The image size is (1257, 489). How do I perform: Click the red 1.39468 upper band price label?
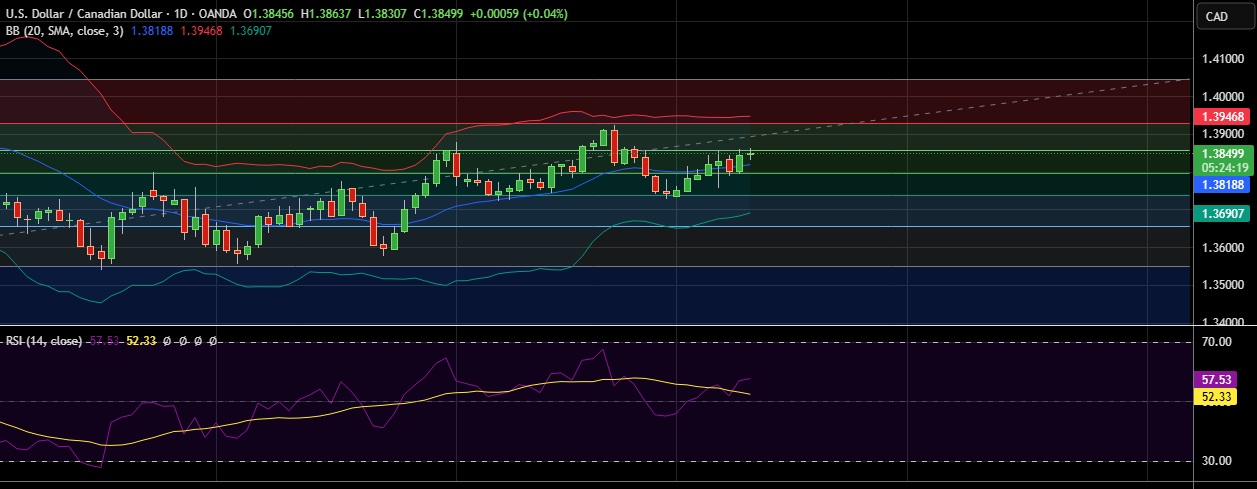pos(1222,117)
